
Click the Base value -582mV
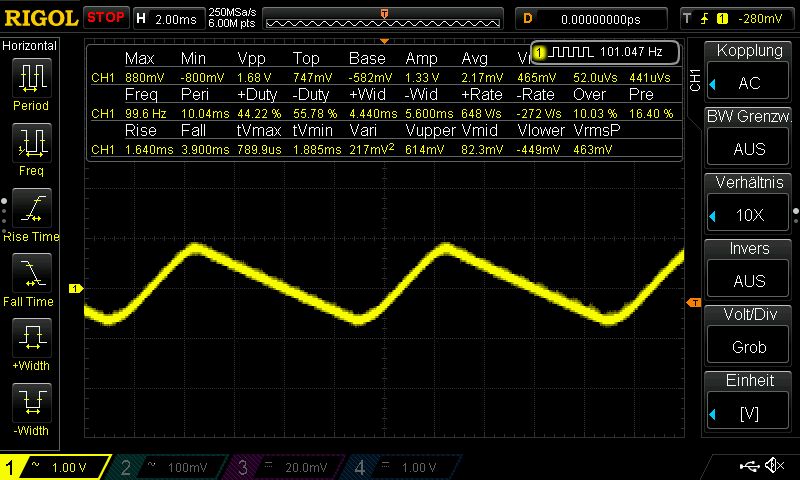coord(370,78)
